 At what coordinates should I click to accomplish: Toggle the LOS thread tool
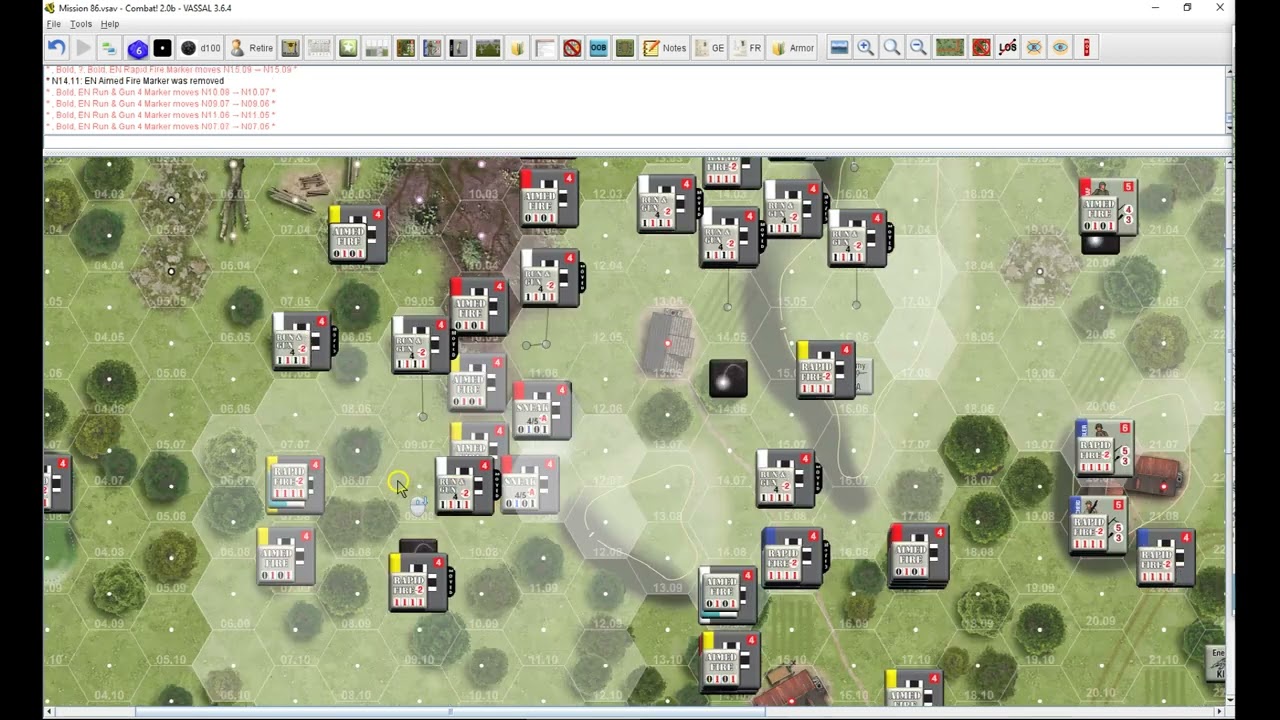[1007, 48]
